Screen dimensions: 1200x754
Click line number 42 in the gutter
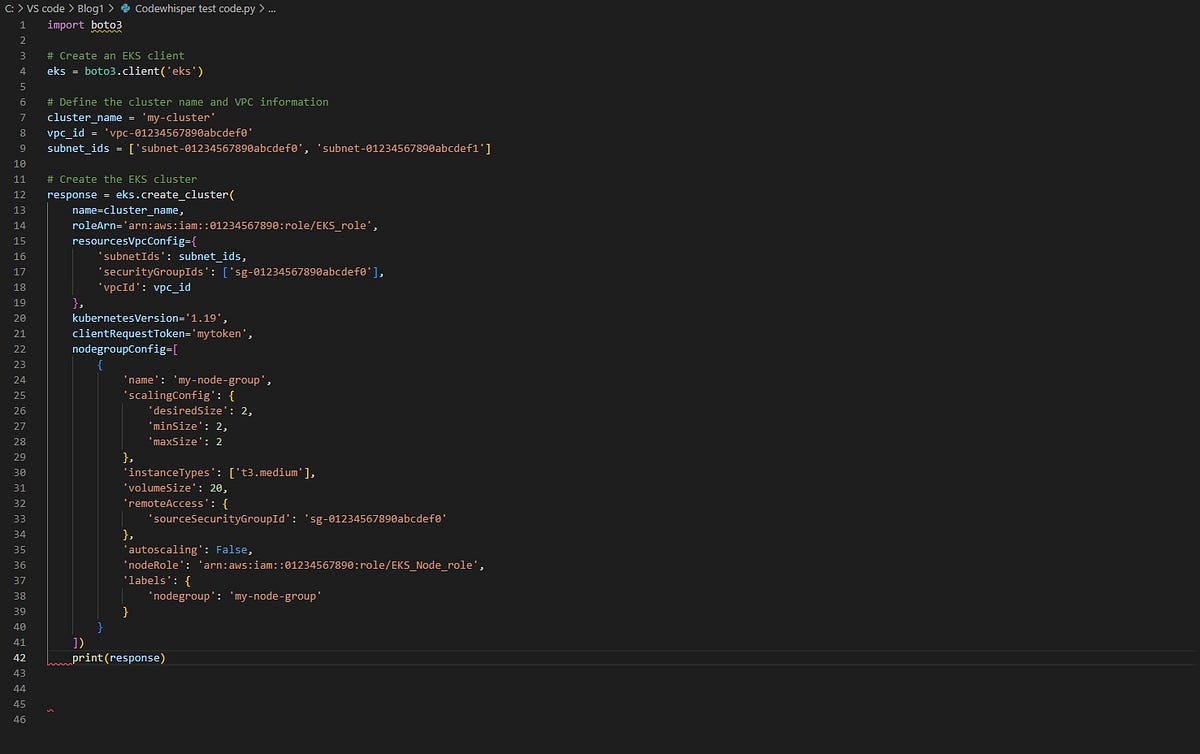(22, 657)
